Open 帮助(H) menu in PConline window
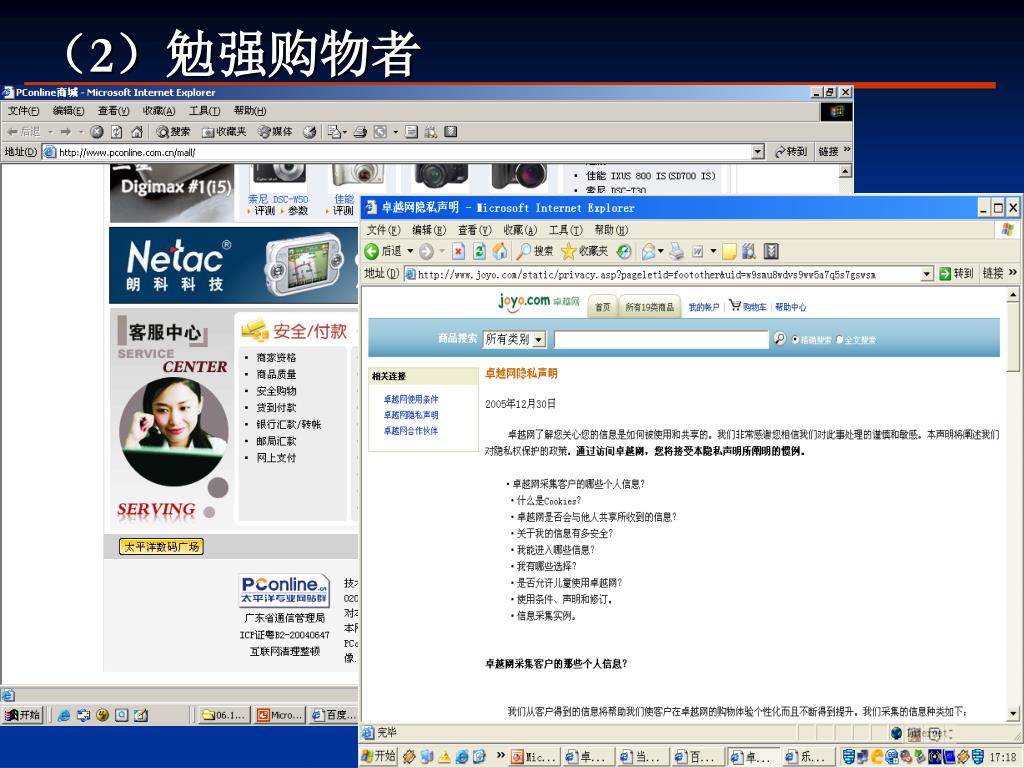Screen dimensions: 1024x768 (x=249, y=111)
